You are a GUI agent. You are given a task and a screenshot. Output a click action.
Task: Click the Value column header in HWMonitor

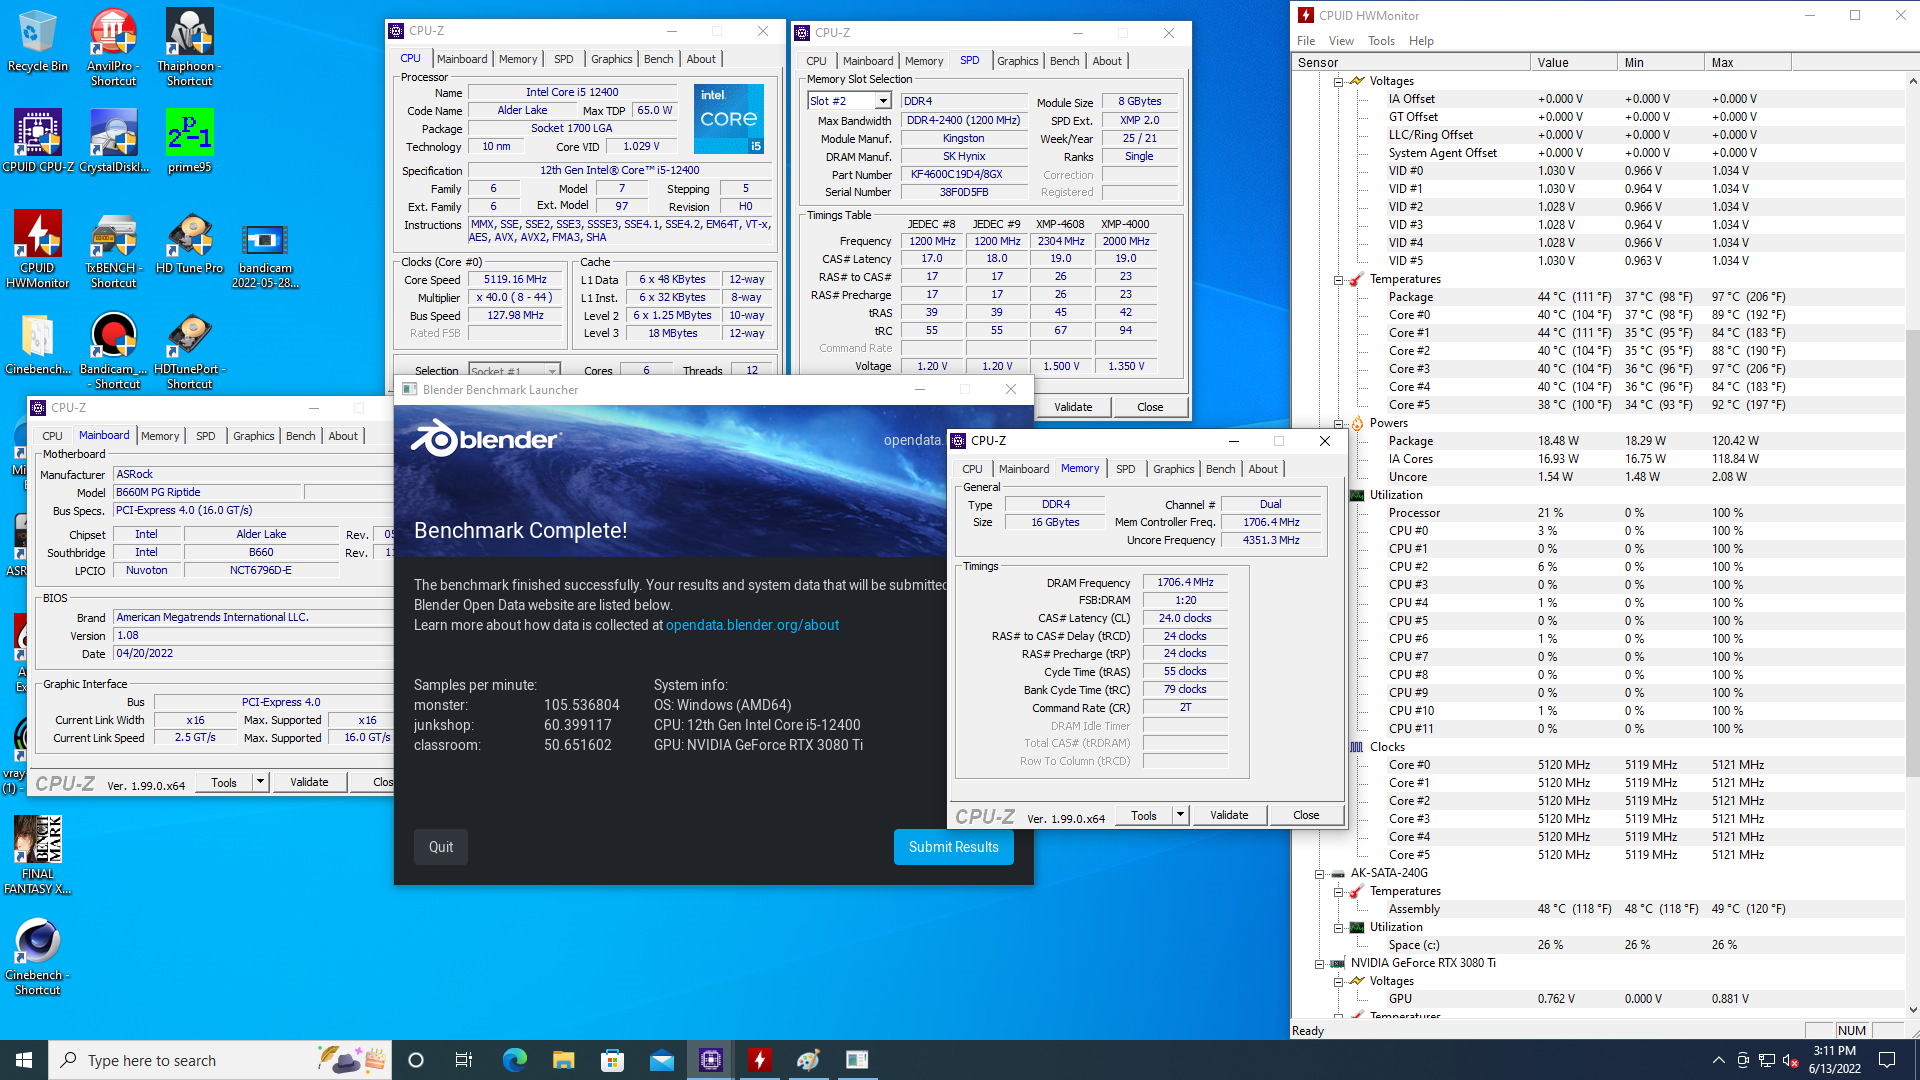coord(1573,62)
